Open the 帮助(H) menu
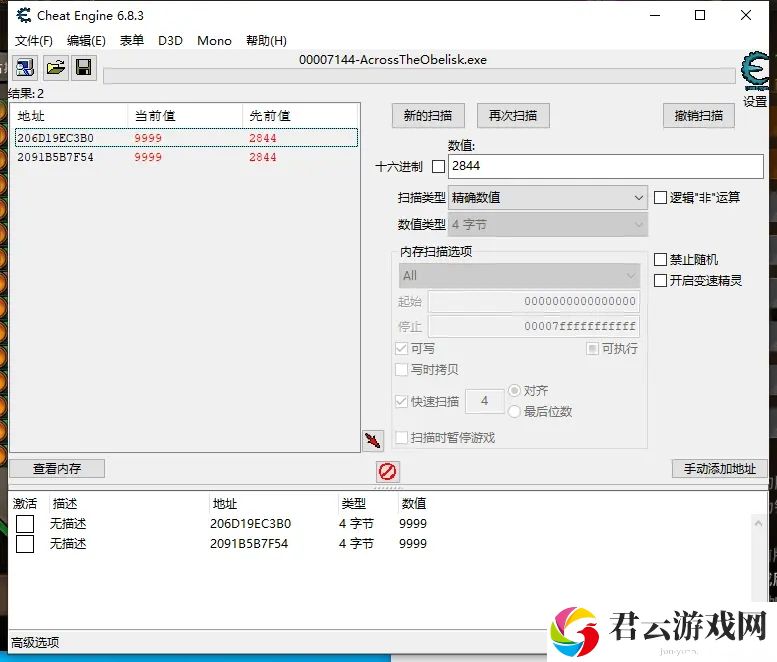 (267, 41)
